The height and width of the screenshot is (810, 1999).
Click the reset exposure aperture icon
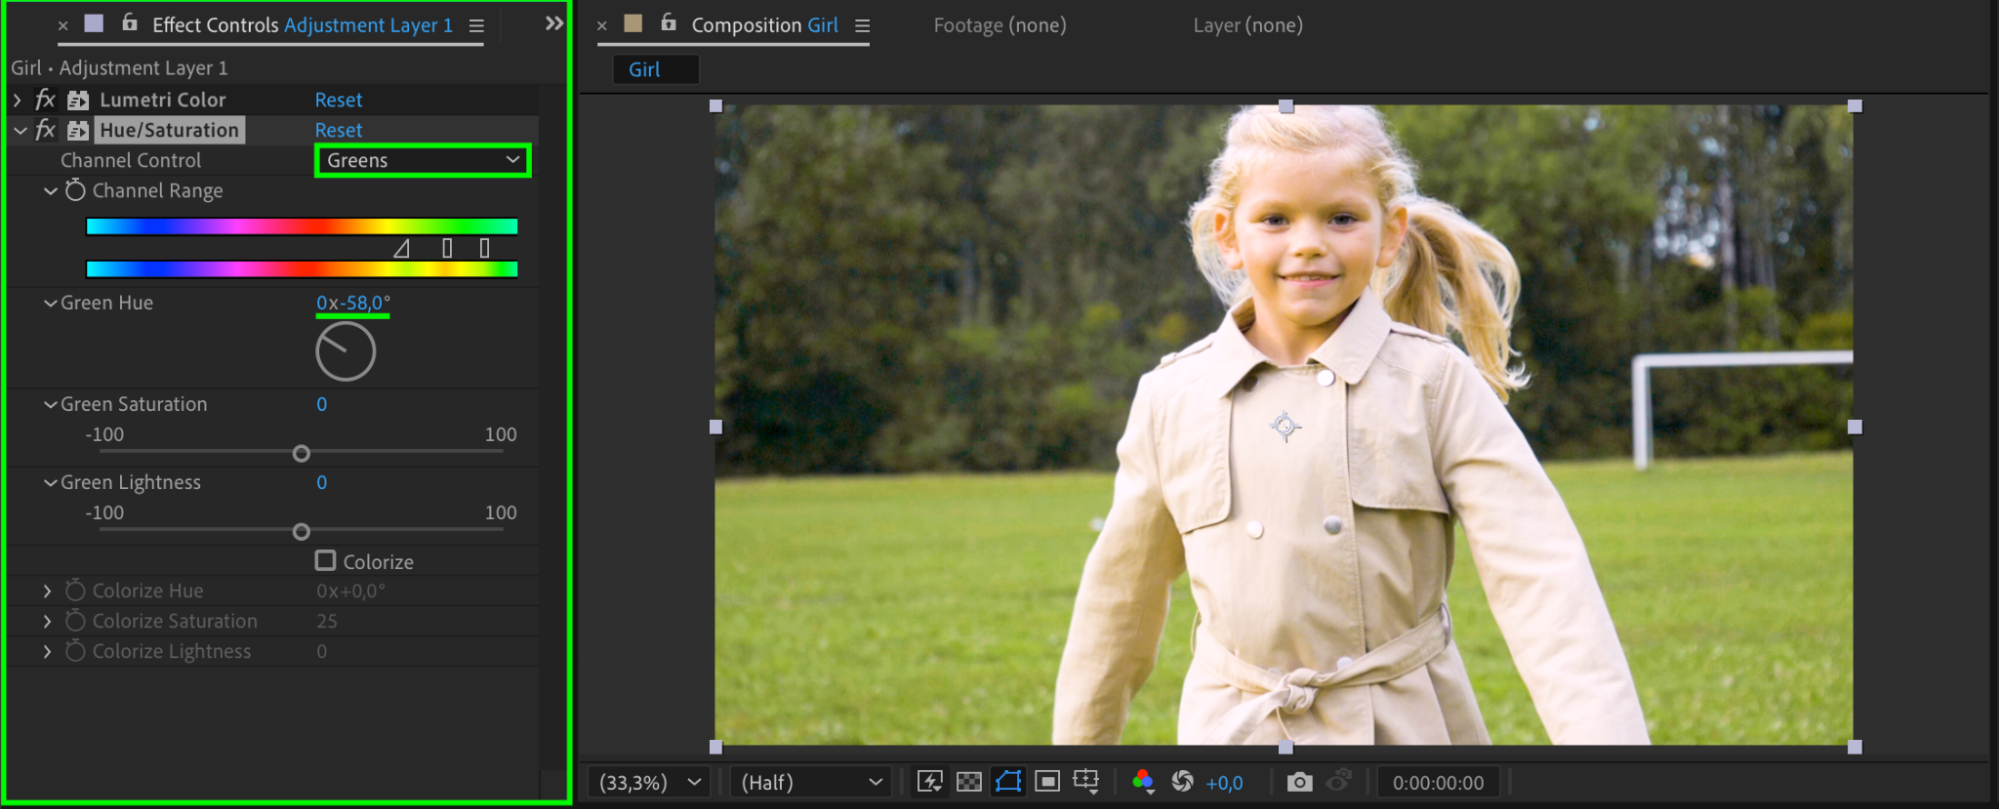[x=1182, y=782]
